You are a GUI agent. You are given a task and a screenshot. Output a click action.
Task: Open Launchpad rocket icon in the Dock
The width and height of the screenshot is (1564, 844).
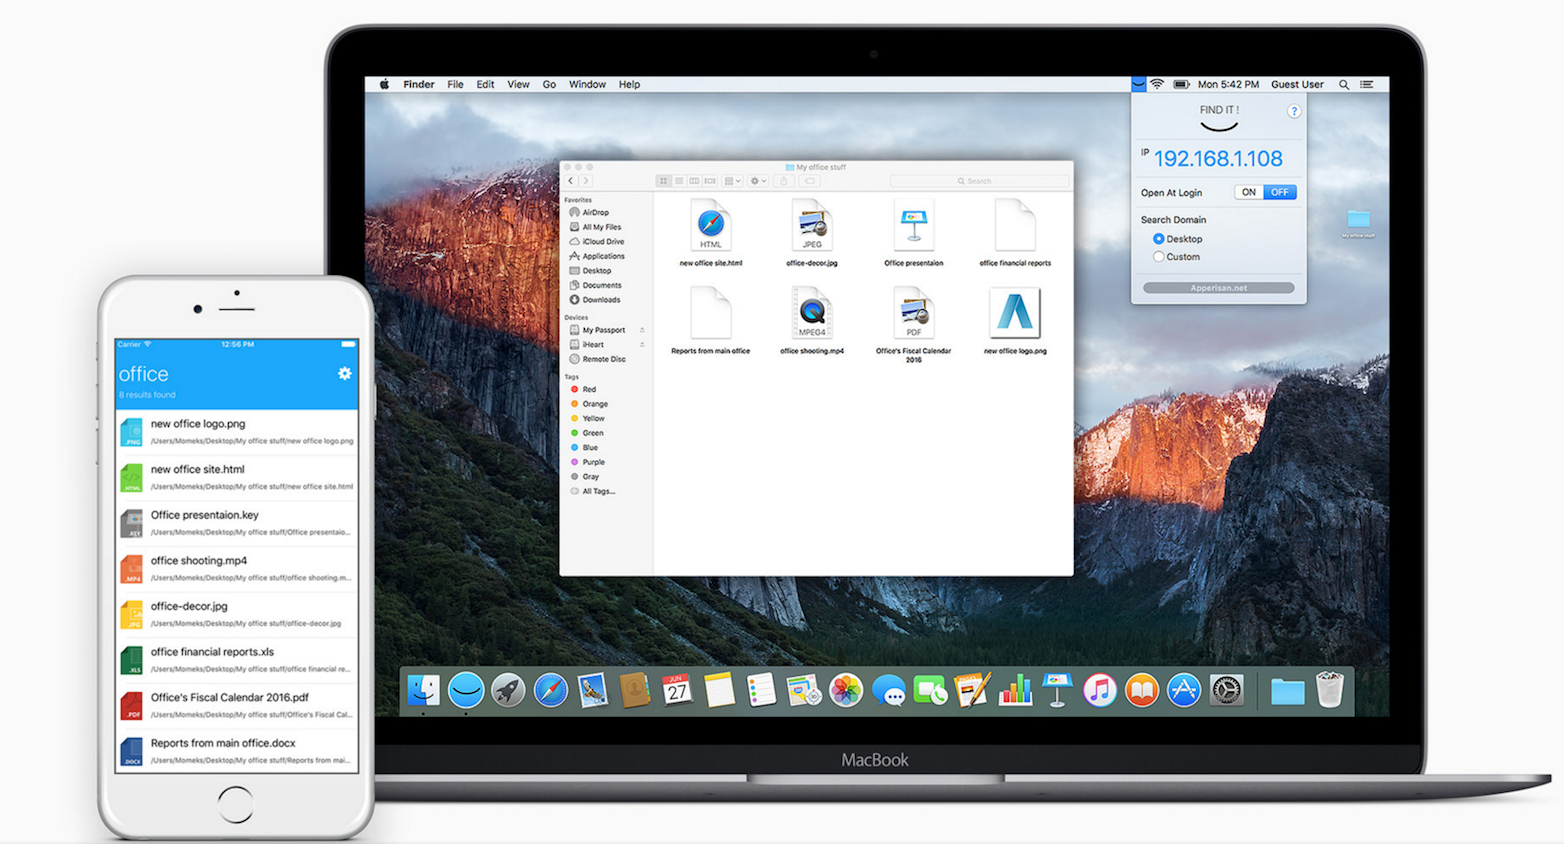click(x=508, y=690)
